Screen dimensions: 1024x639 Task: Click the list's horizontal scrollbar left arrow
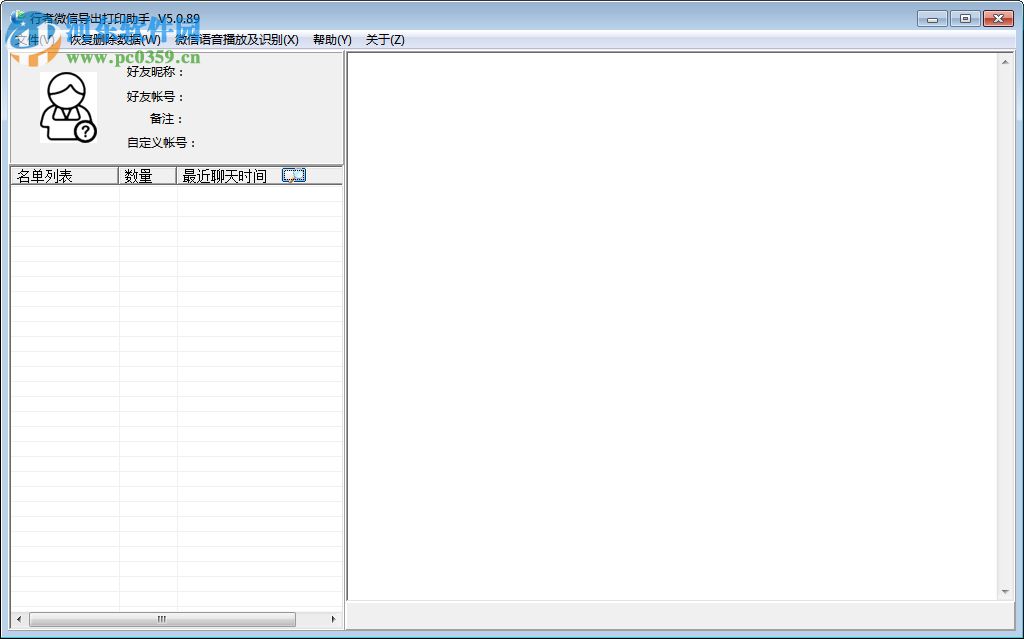pyautogui.click(x=19, y=619)
